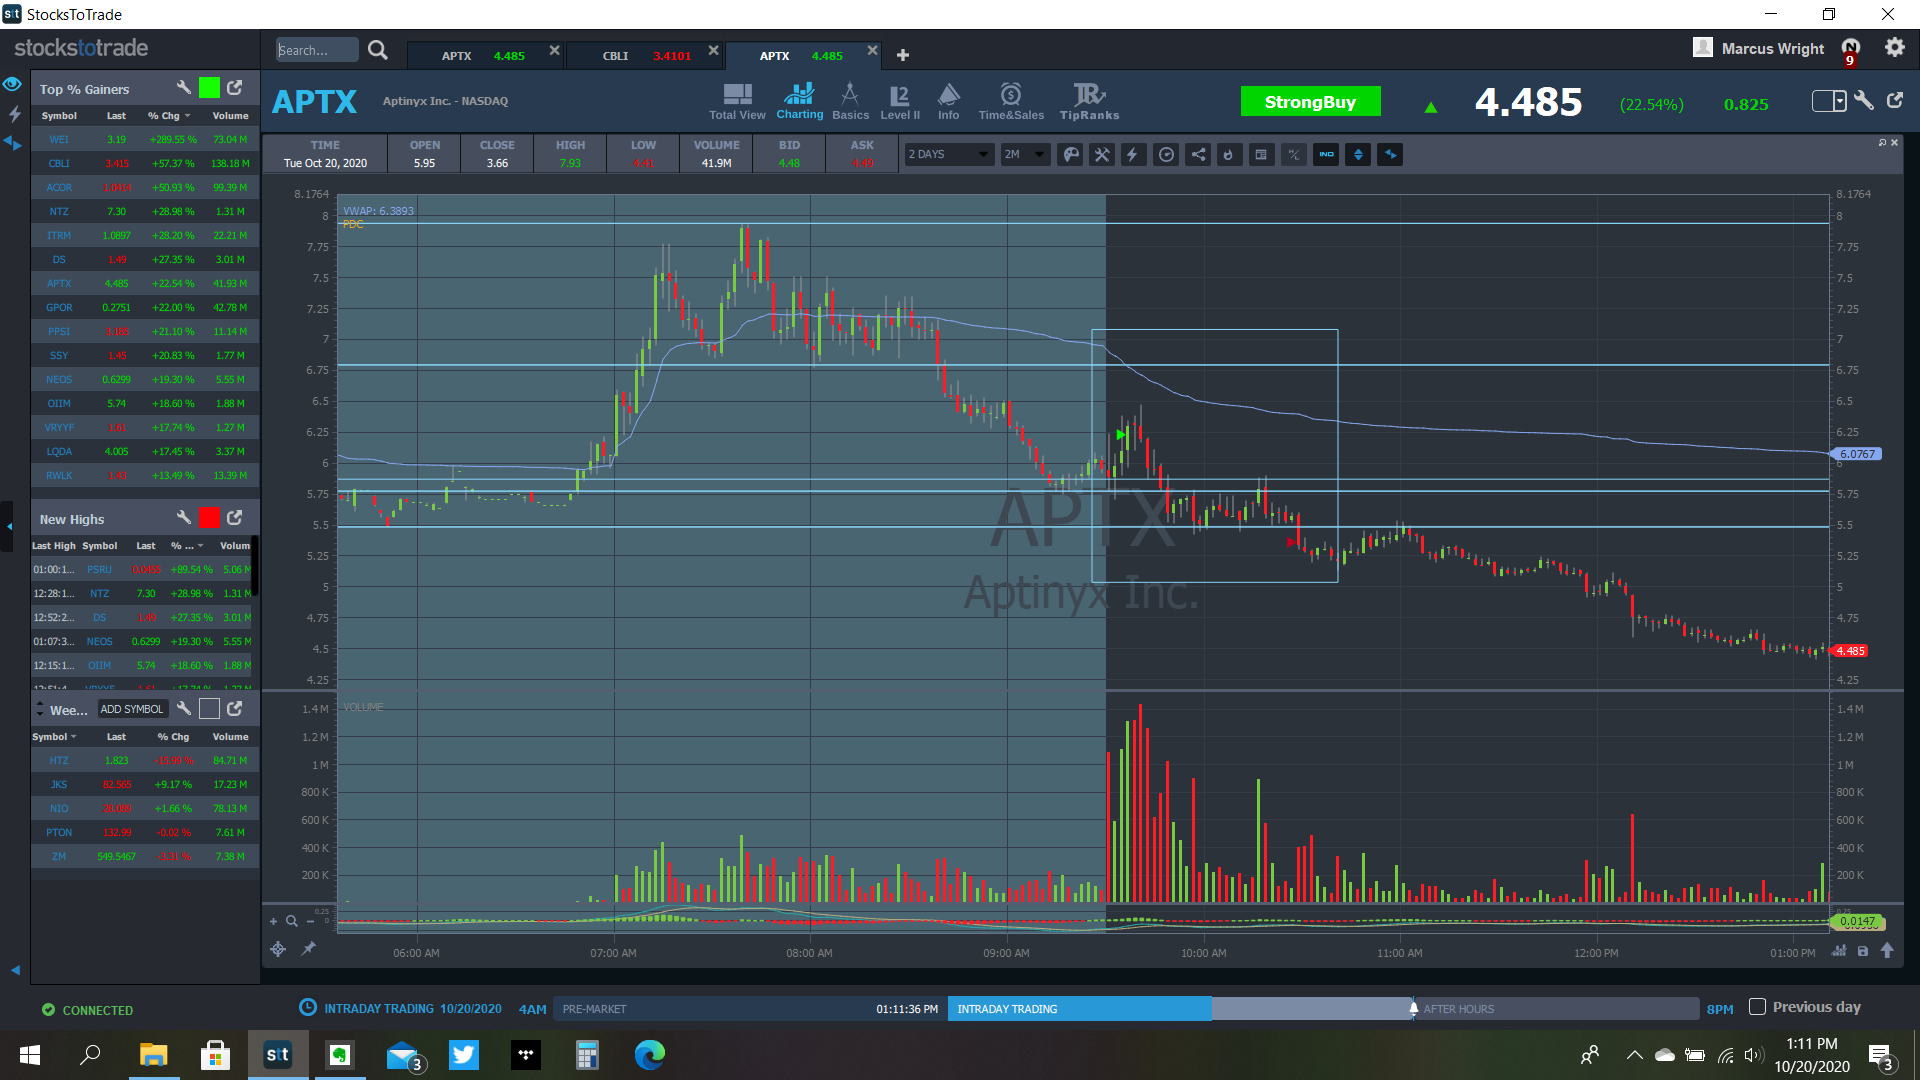The height and width of the screenshot is (1080, 1920).
Task: Expand the 2 DAYS range dropdown
Action: [x=948, y=154]
